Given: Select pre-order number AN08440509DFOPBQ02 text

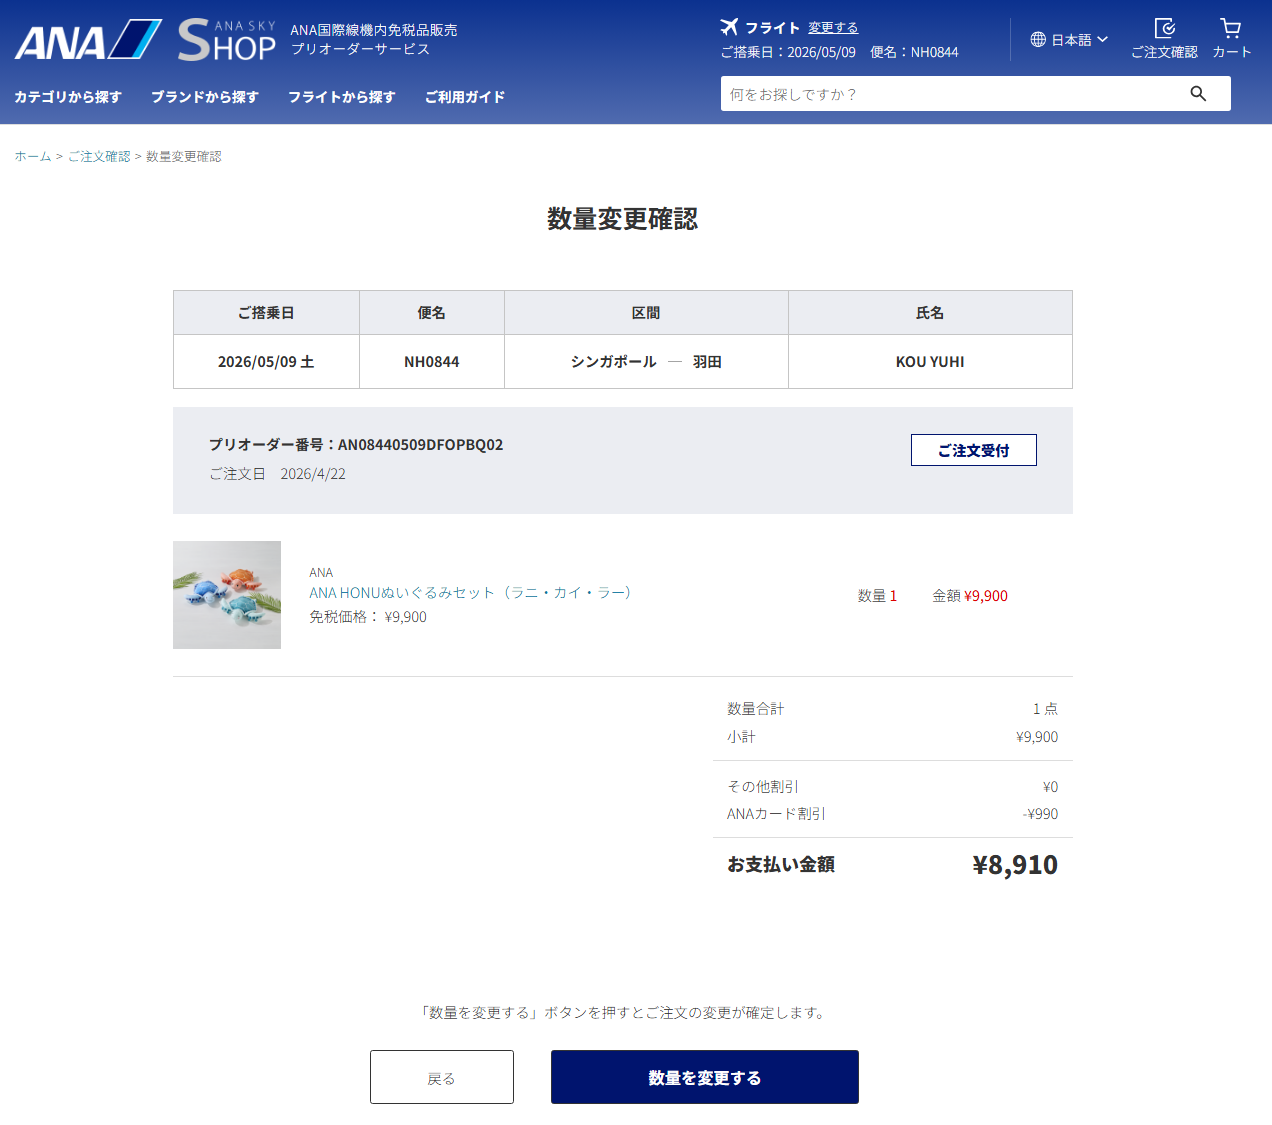Looking at the screenshot, I should point(421,445).
